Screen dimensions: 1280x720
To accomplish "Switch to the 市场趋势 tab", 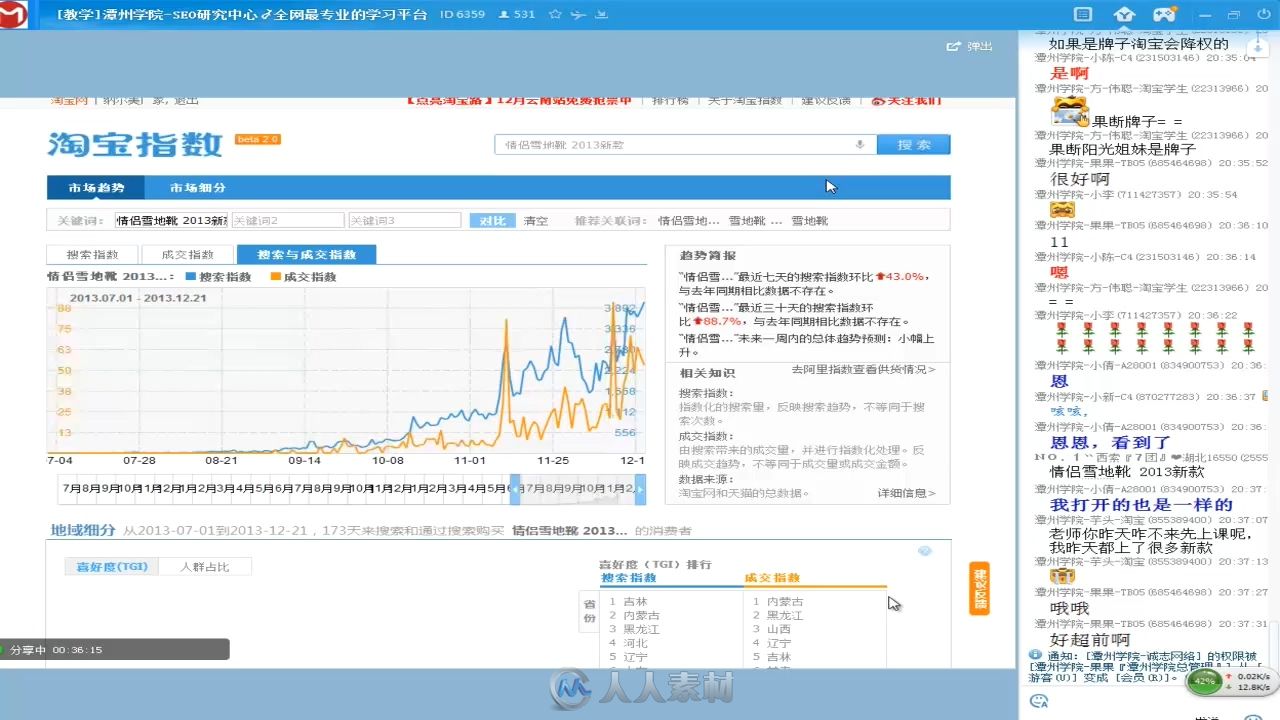I will pyautogui.click(x=96, y=188).
